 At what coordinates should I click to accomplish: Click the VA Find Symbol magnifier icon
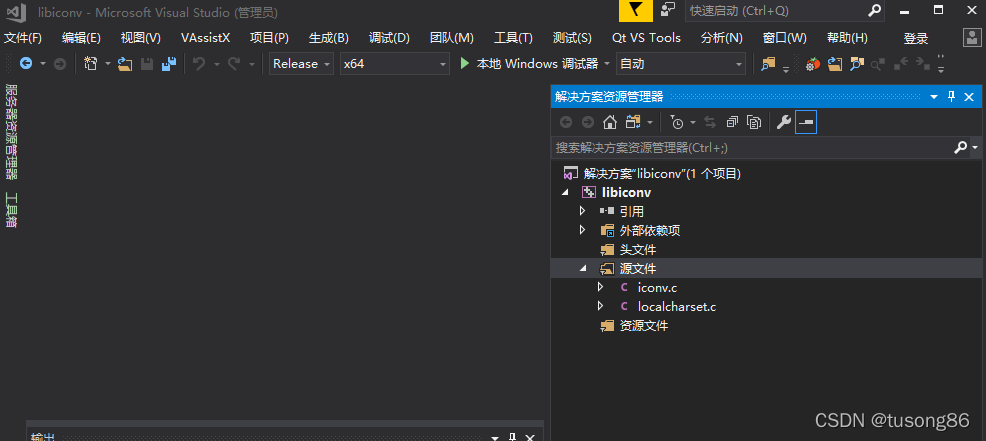click(x=856, y=64)
